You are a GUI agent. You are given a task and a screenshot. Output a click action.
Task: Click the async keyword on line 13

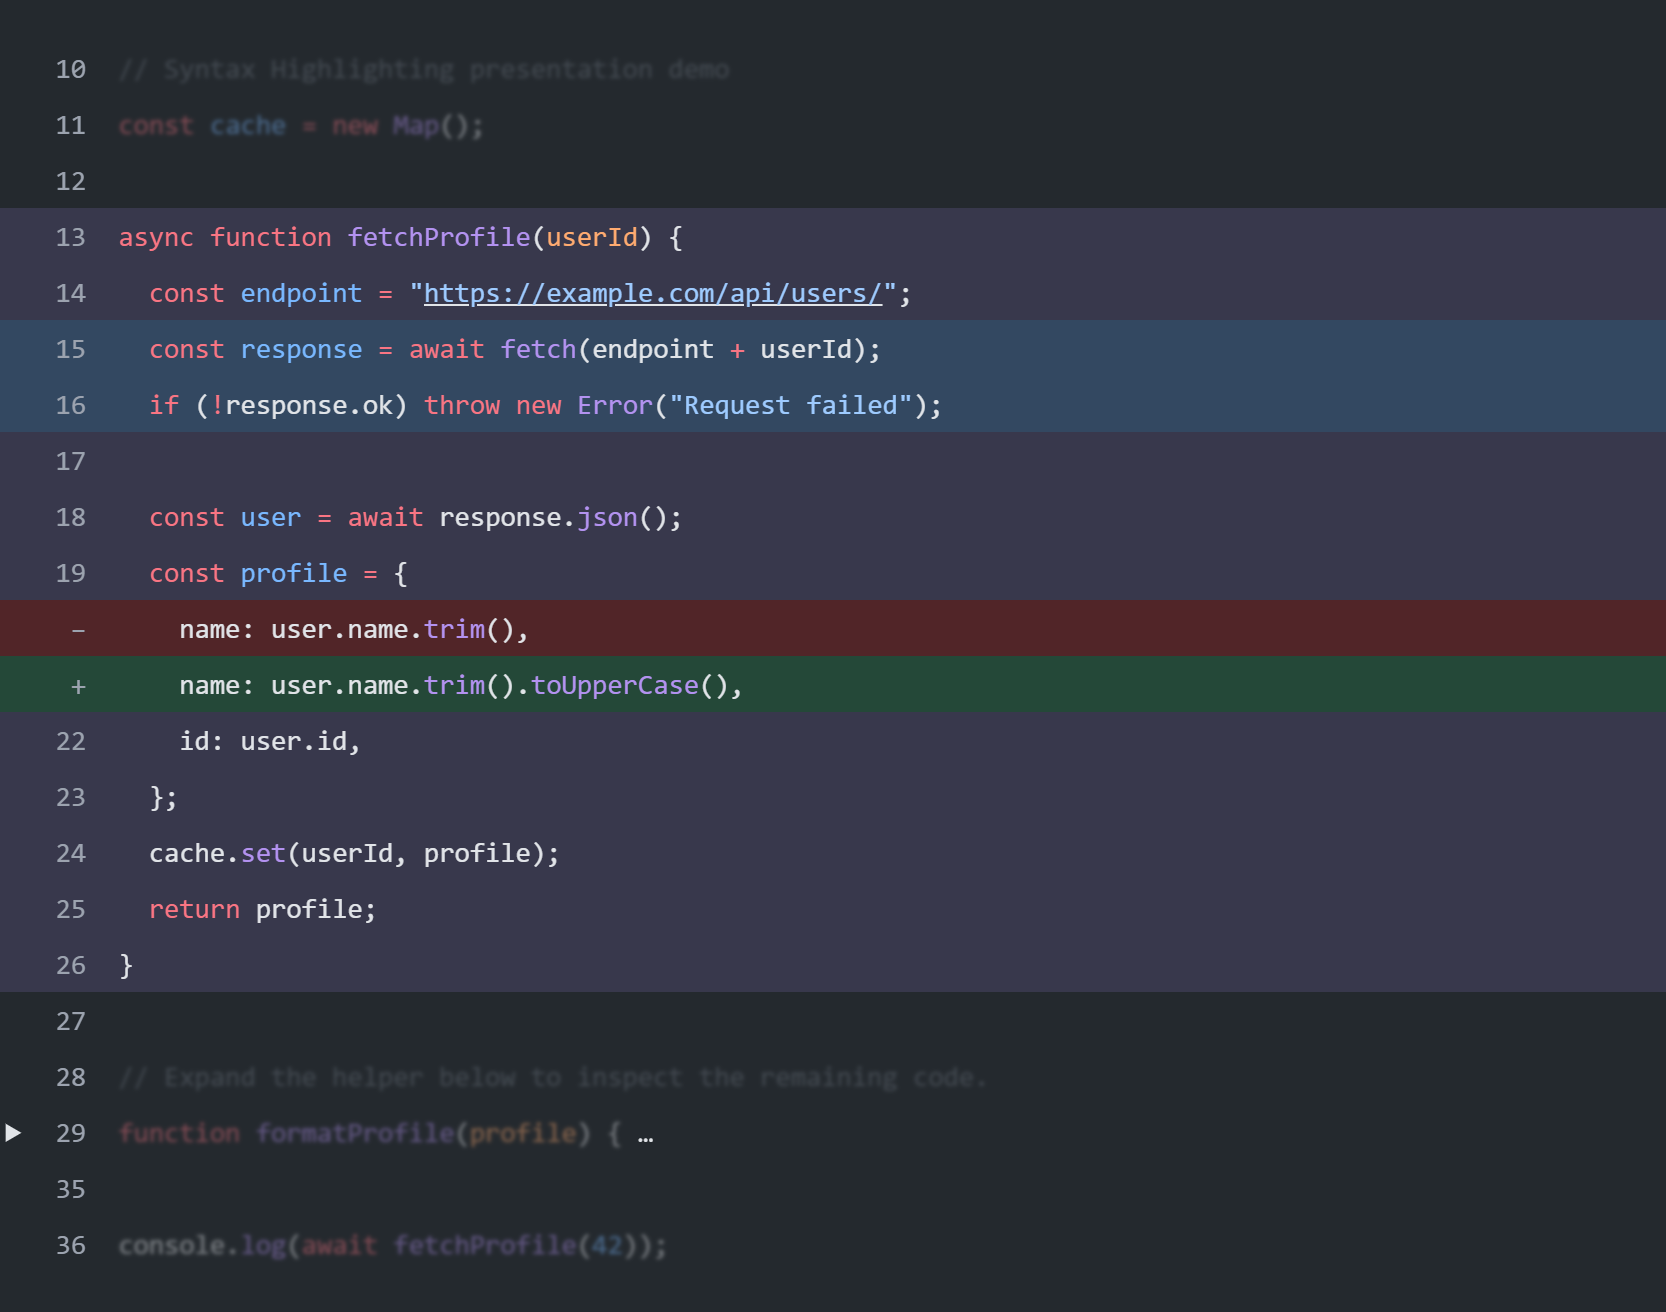pos(156,237)
